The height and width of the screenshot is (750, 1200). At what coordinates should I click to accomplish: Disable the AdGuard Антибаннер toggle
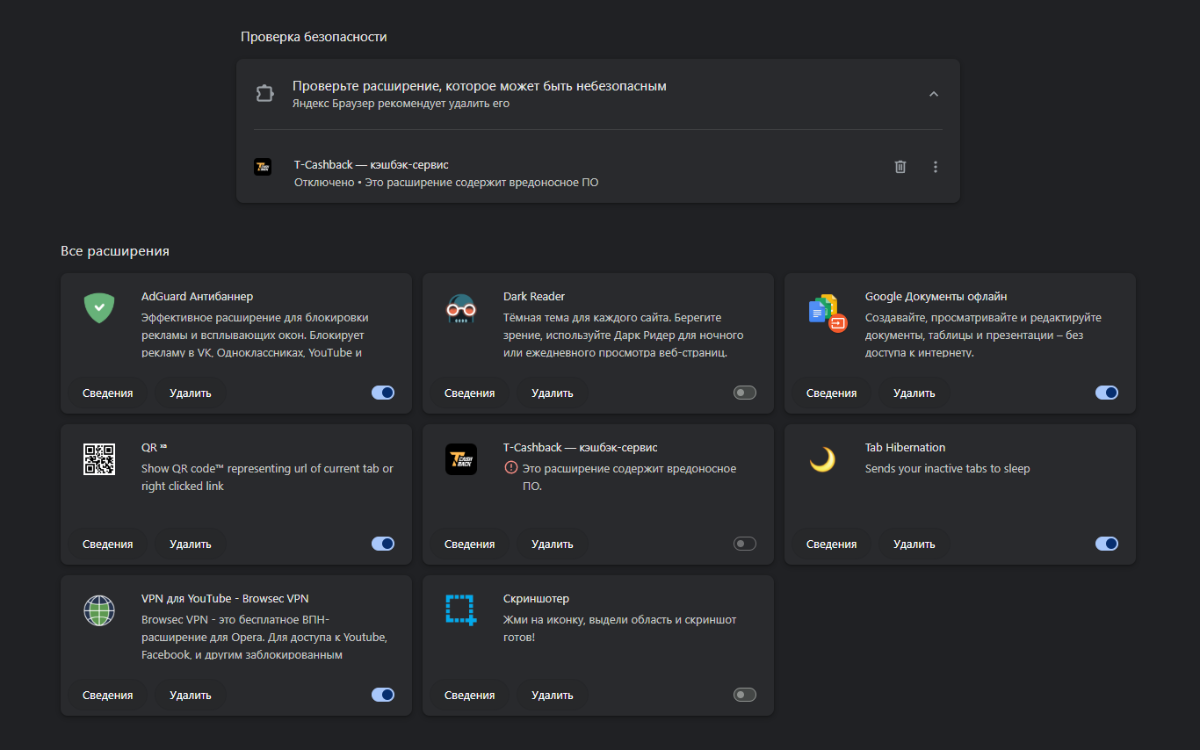point(383,393)
